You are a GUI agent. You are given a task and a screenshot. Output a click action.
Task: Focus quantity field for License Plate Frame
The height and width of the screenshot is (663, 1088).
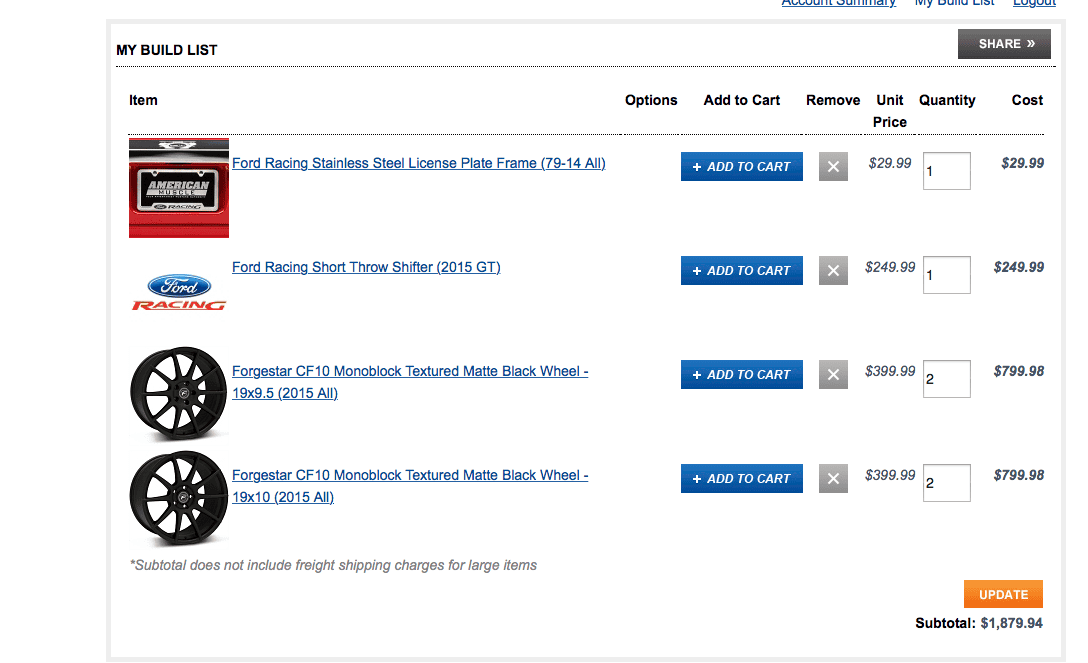946,171
